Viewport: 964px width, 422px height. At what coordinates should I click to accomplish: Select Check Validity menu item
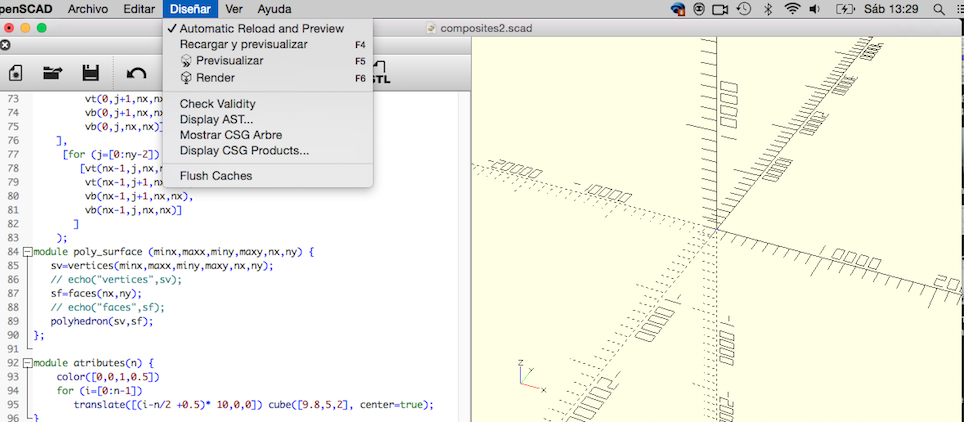click(268, 104)
